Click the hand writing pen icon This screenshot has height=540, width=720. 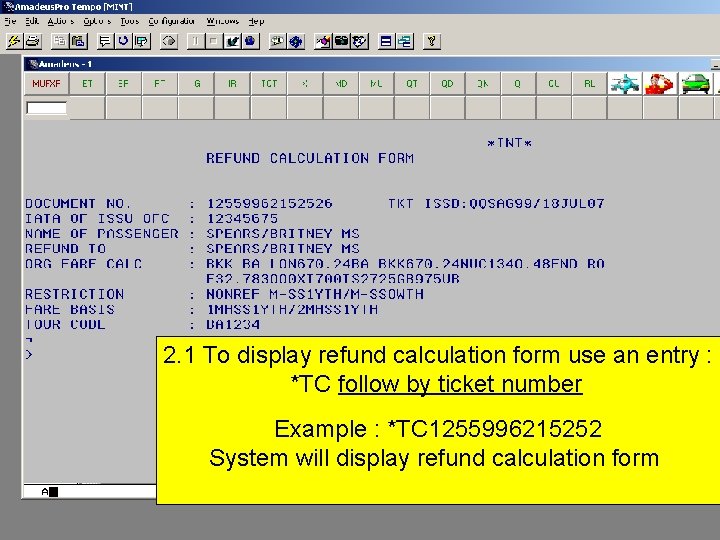point(232,41)
